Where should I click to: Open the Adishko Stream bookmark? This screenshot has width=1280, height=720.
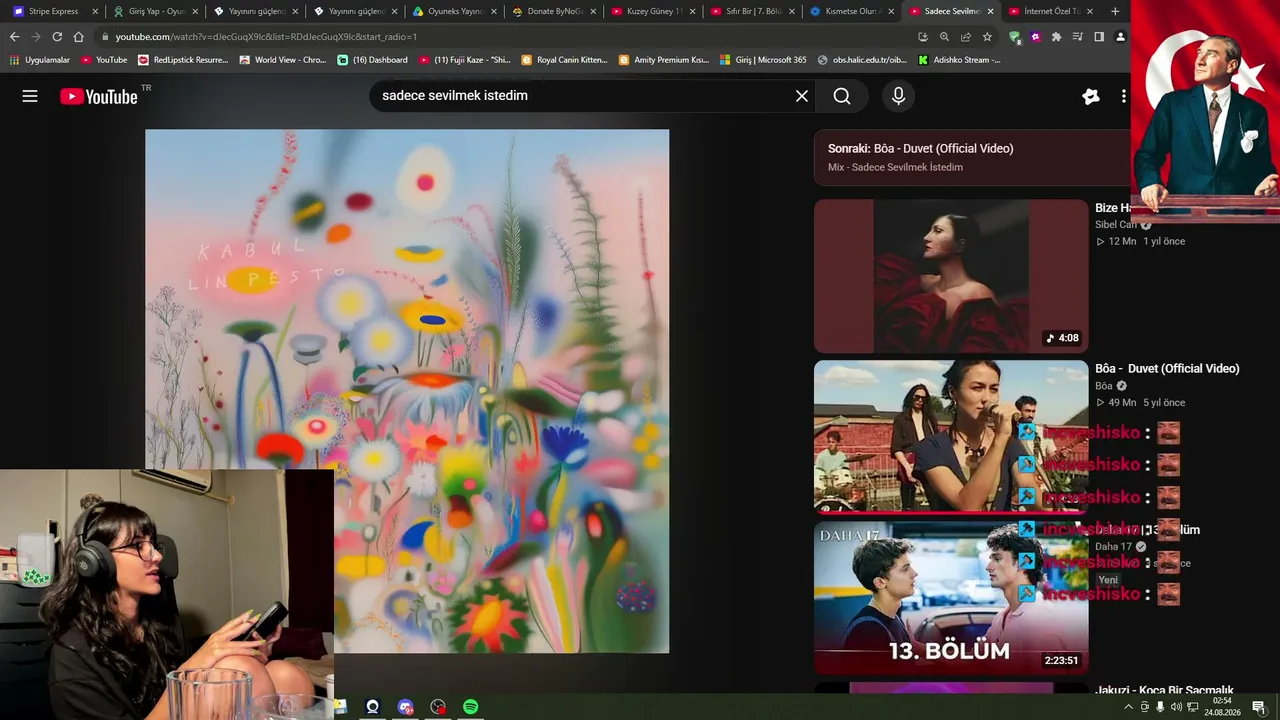click(x=959, y=60)
